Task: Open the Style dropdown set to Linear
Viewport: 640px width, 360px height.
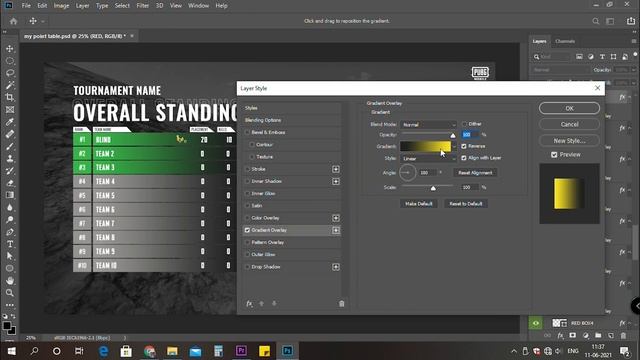Action: pyautogui.click(x=428, y=158)
